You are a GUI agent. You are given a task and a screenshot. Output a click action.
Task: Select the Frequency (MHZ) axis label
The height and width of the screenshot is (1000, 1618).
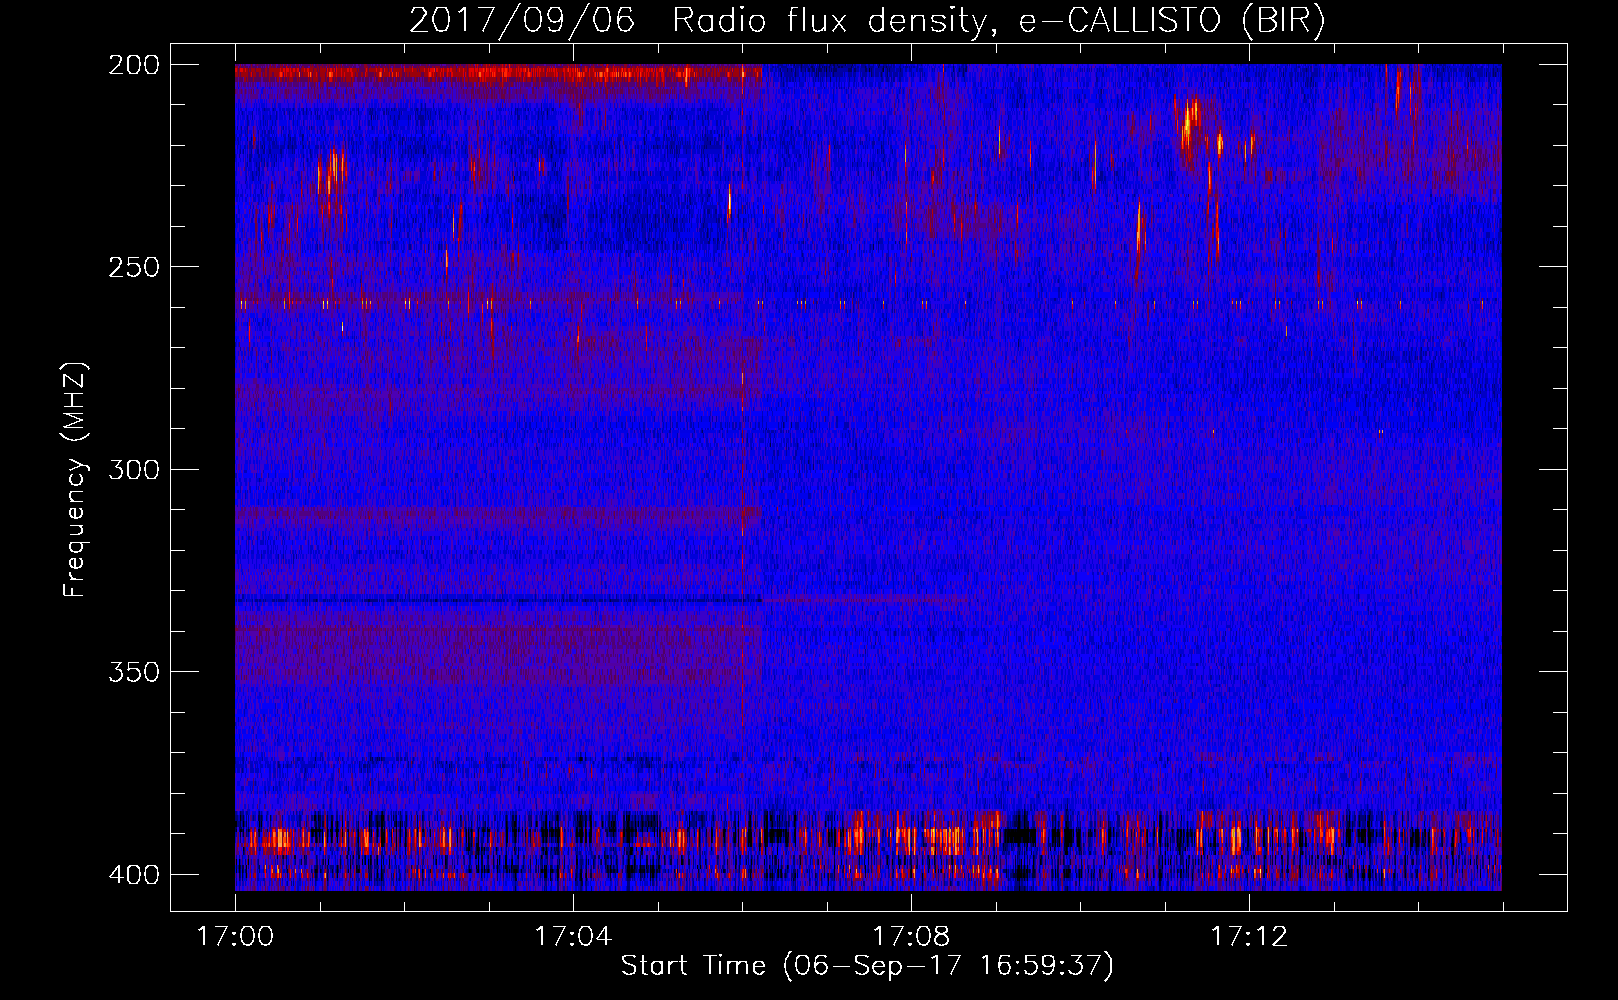tap(75, 480)
